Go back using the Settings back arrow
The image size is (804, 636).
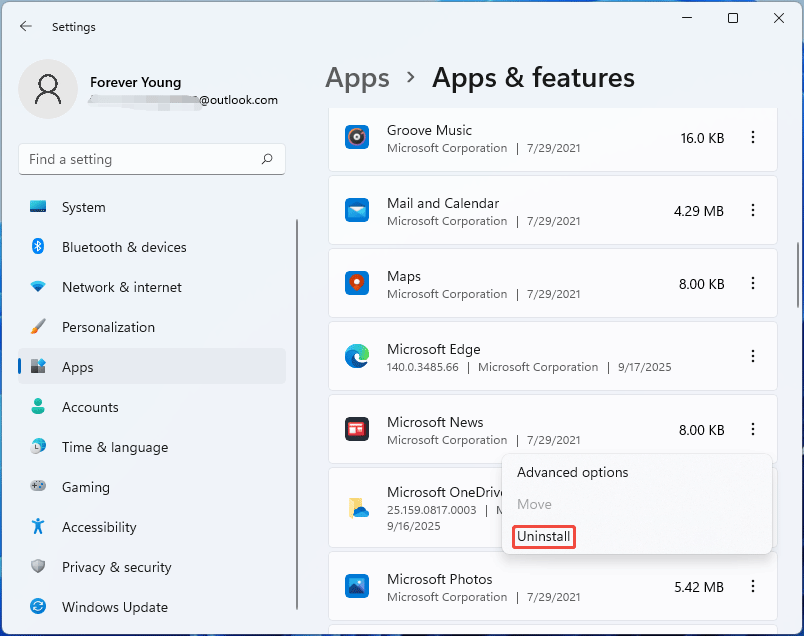26,27
